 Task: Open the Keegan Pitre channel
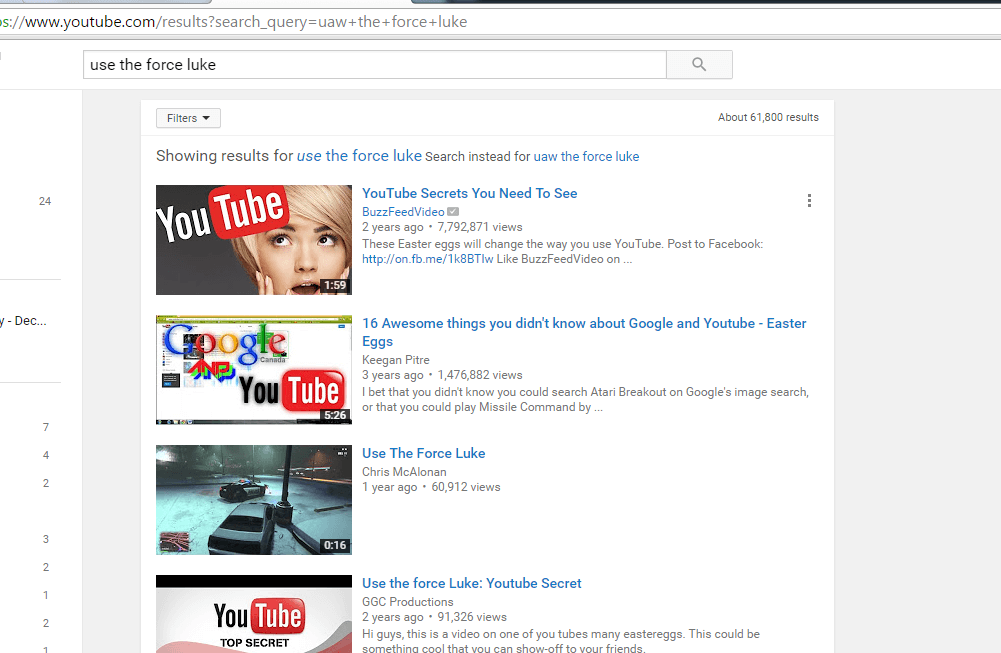(396, 360)
